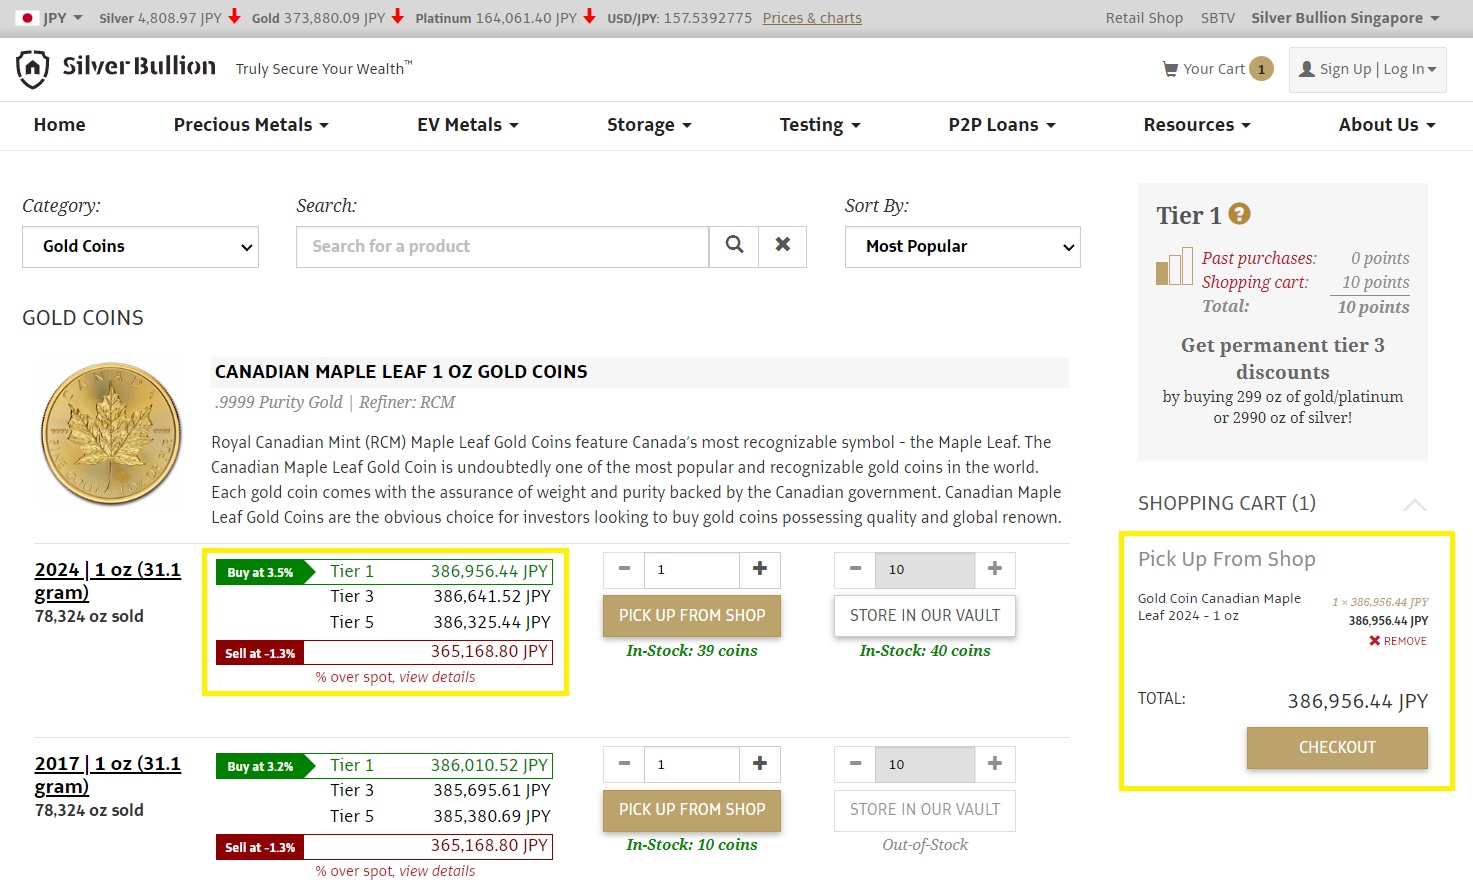Image resolution: width=1473 pixels, height=891 pixels.
Task: Open the Prices & charts link
Action: (812, 18)
